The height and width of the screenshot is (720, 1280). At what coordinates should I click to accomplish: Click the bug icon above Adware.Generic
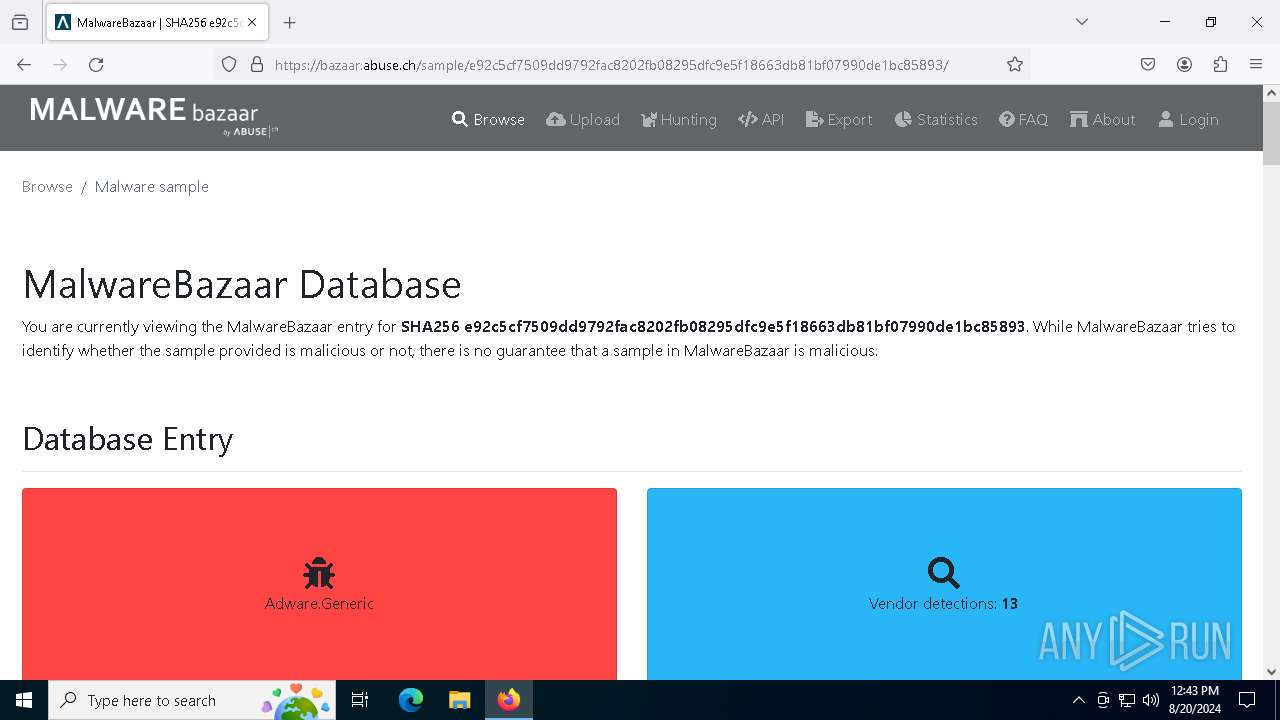[319, 573]
